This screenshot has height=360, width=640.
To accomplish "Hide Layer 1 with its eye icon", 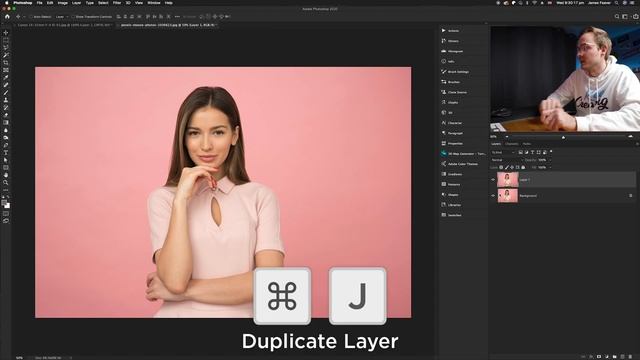I will (493, 180).
